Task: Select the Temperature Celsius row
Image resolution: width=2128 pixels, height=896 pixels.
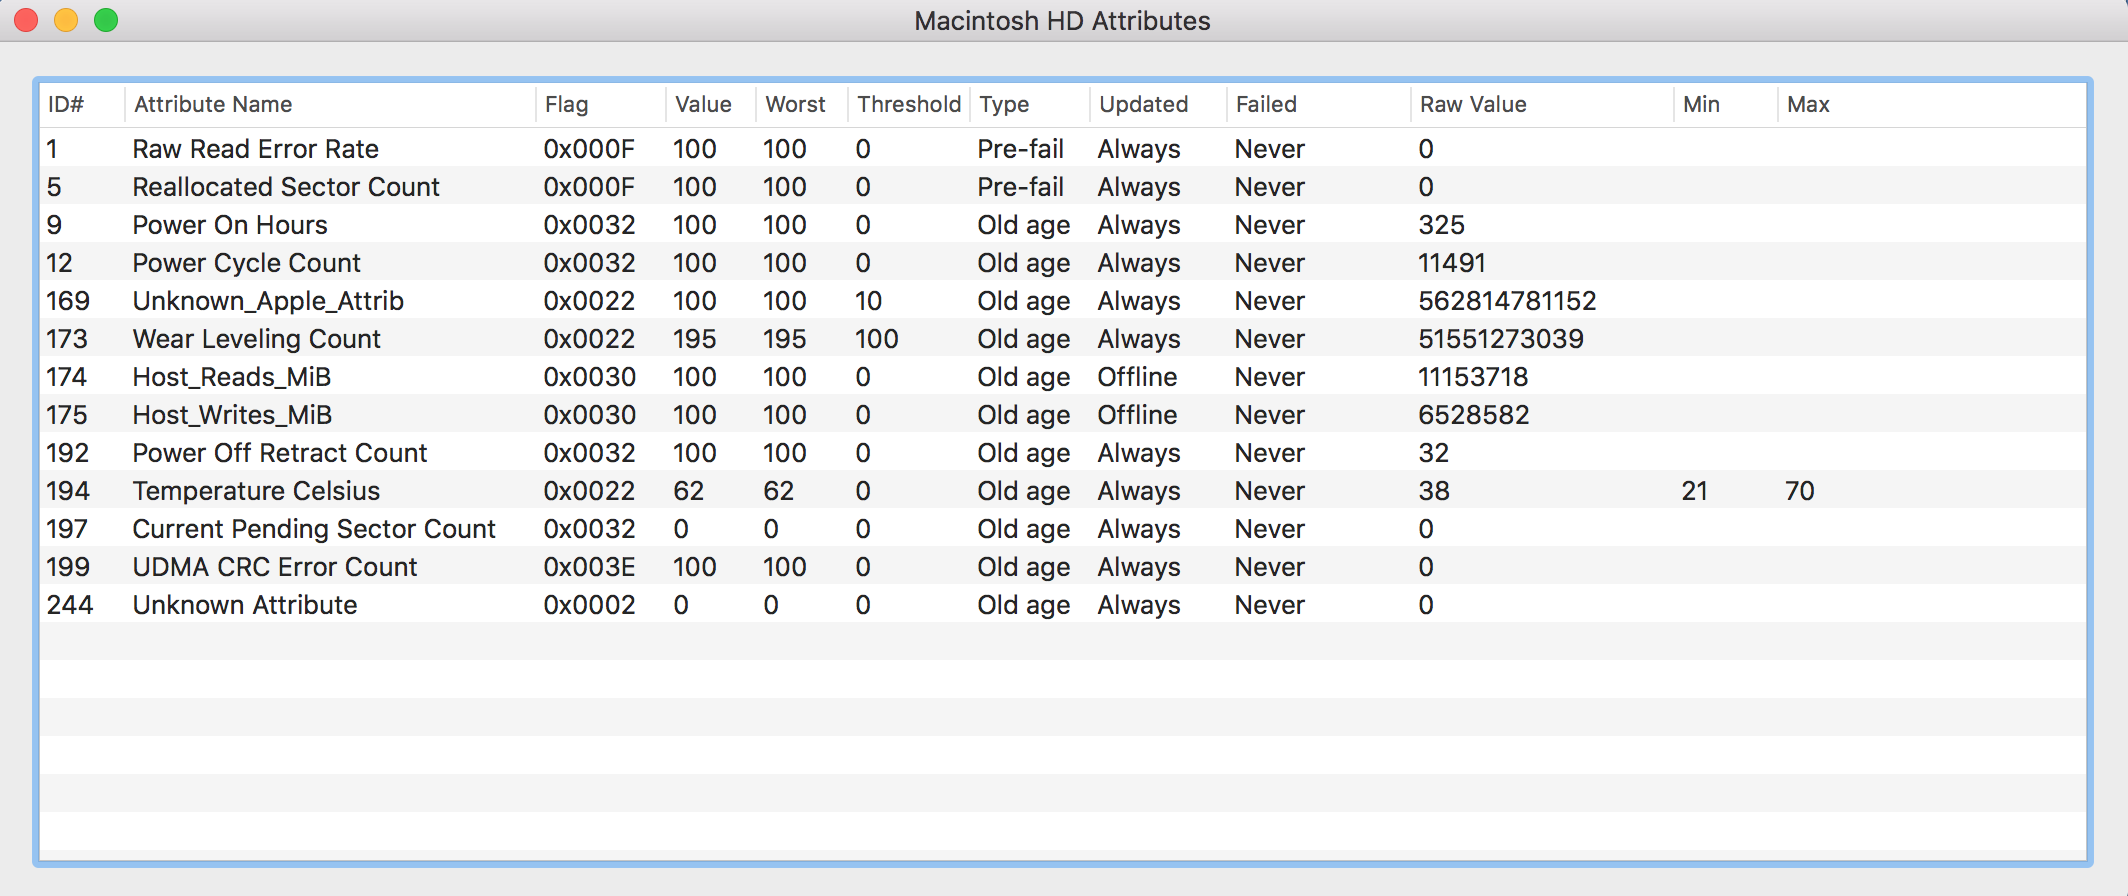Action: (1063, 491)
